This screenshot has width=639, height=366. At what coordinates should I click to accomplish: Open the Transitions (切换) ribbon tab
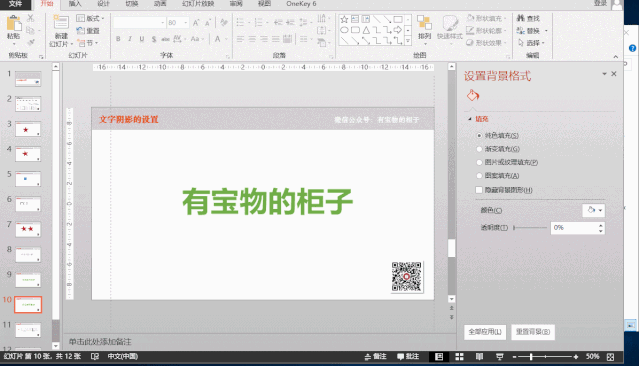point(132,4)
